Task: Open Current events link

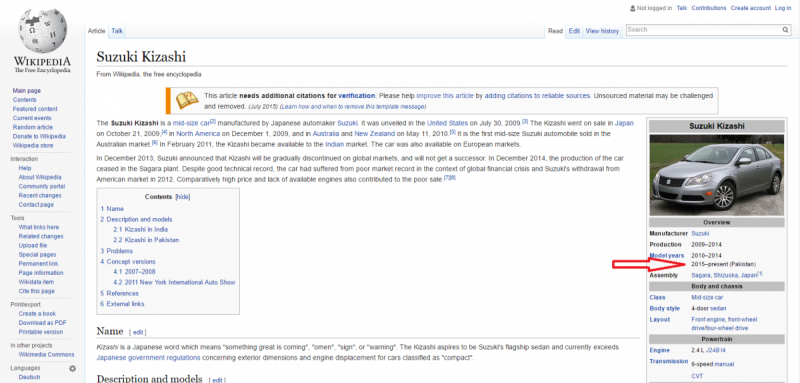Action: [32, 118]
